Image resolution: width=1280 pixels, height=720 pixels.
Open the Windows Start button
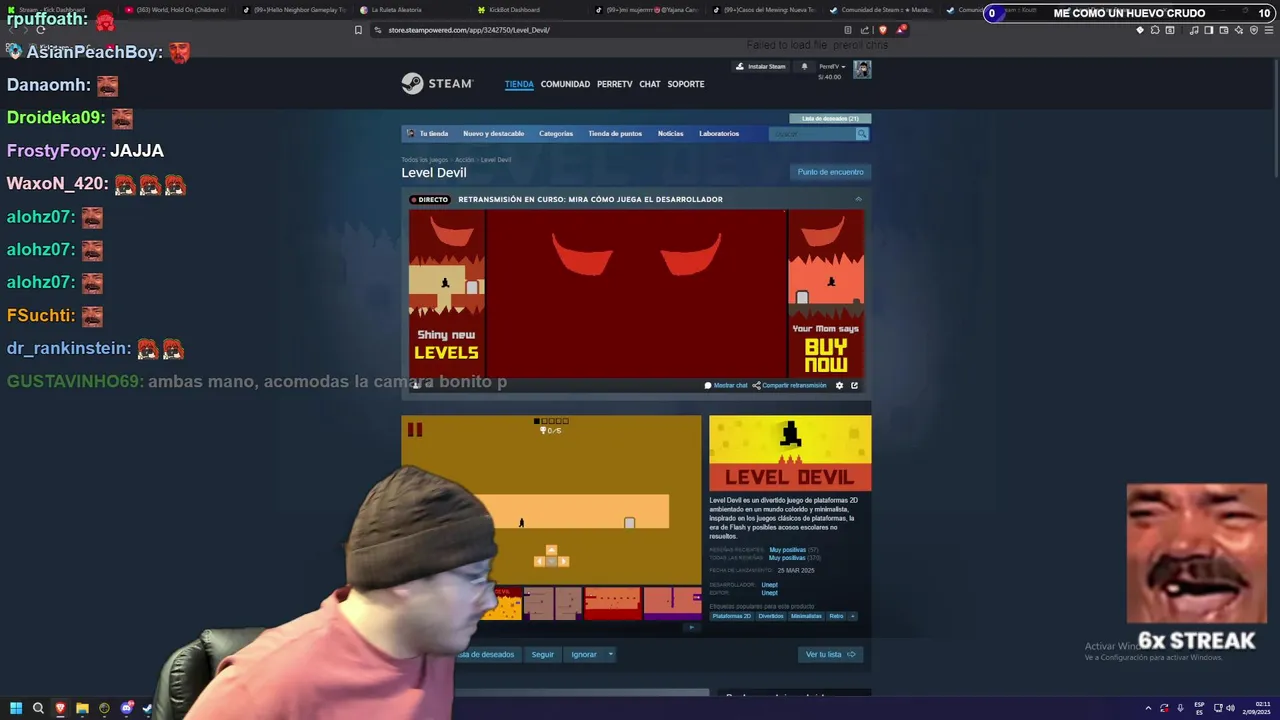coord(16,708)
